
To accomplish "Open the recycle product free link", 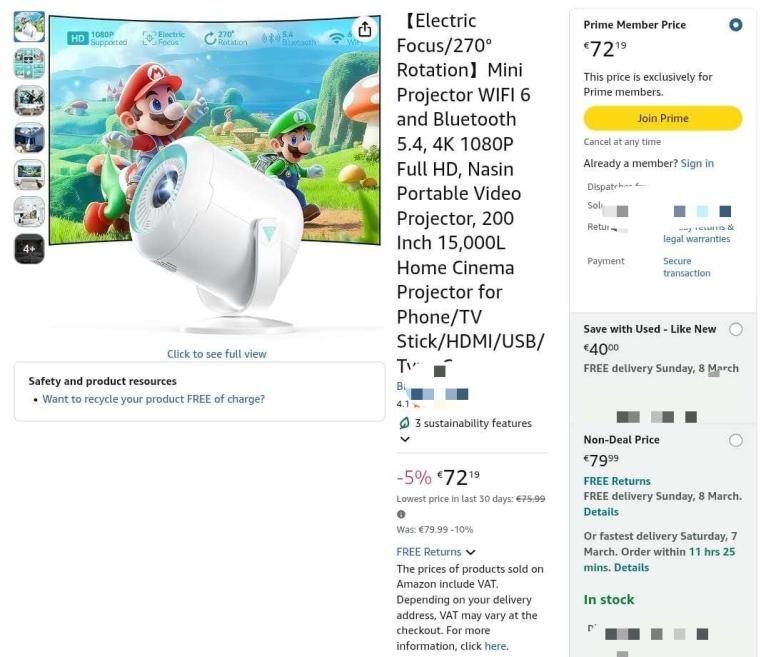I will 153,399.
